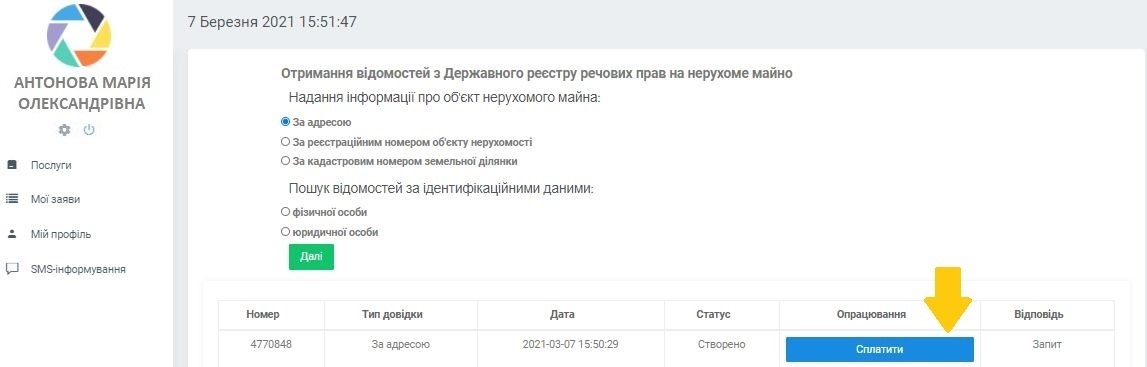Click the blue Сплатити button

point(879,349)
